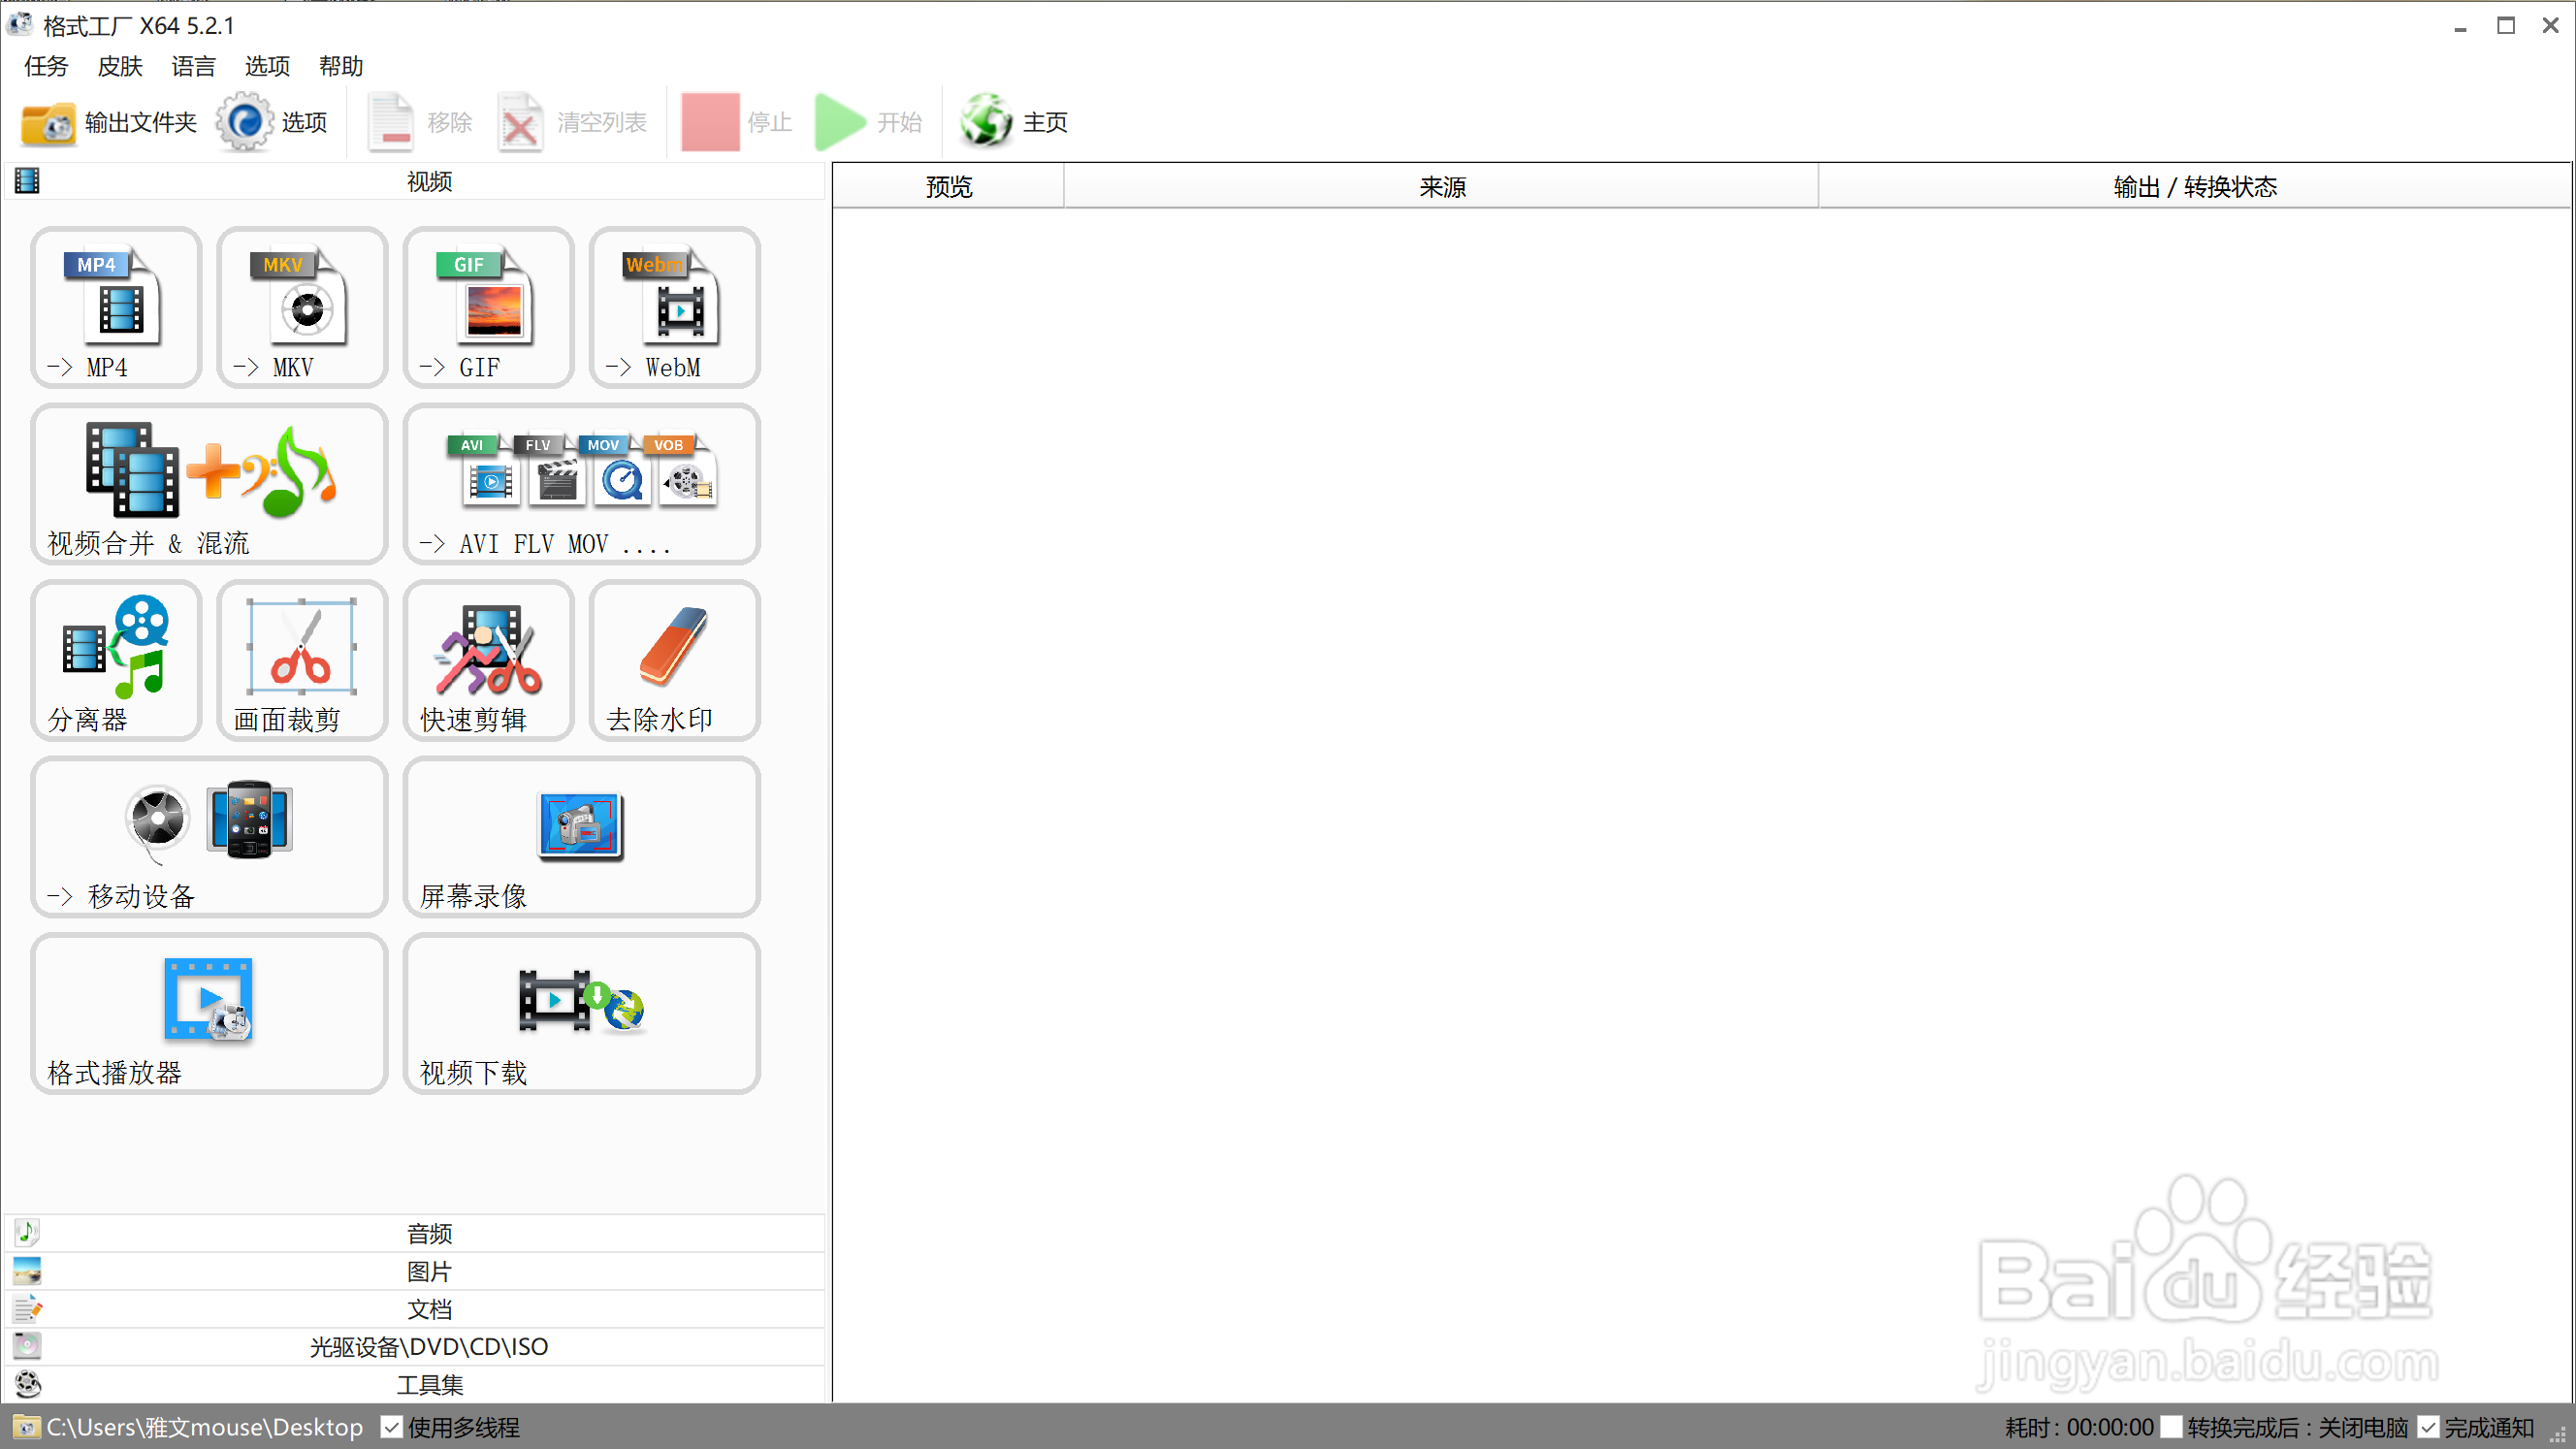Start the screen recorder (屏幕录像)

click(581, 837)
